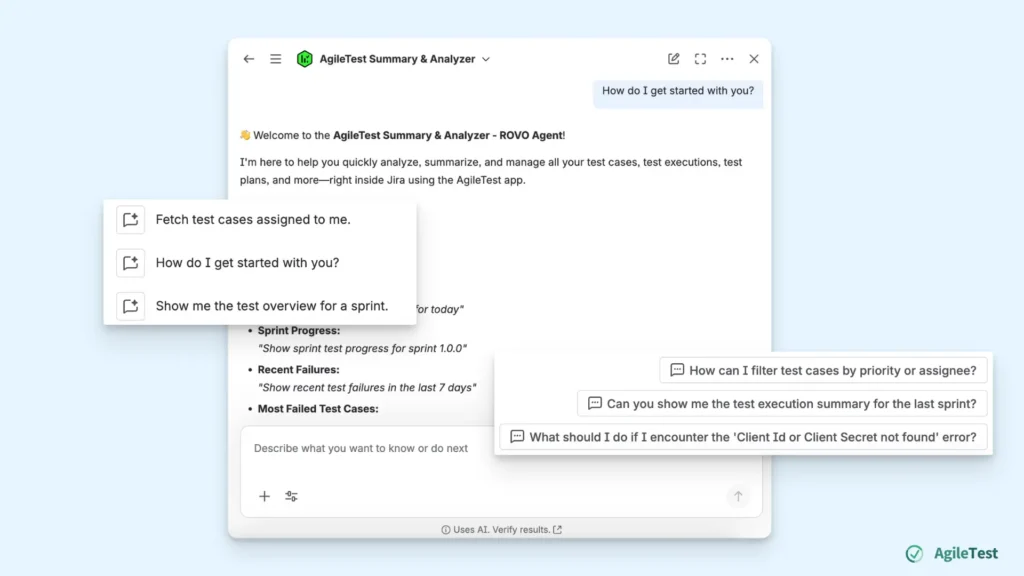
Task: Choose 'test execution summary for the last sprint' suggestion
Action: pyautogui.click(x=782, y=404)
